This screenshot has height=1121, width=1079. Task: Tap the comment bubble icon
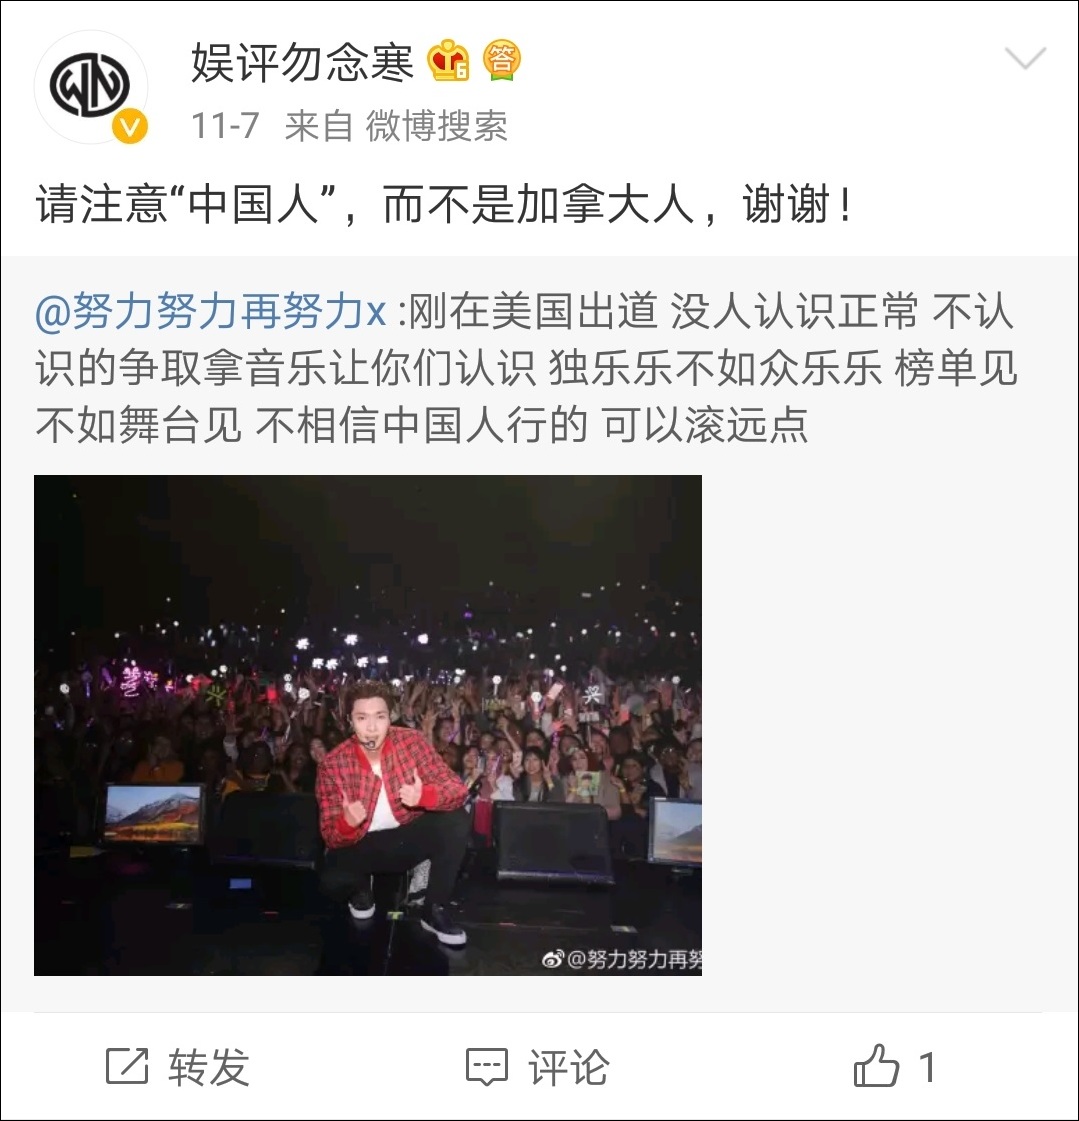[x=487, y=1067]
